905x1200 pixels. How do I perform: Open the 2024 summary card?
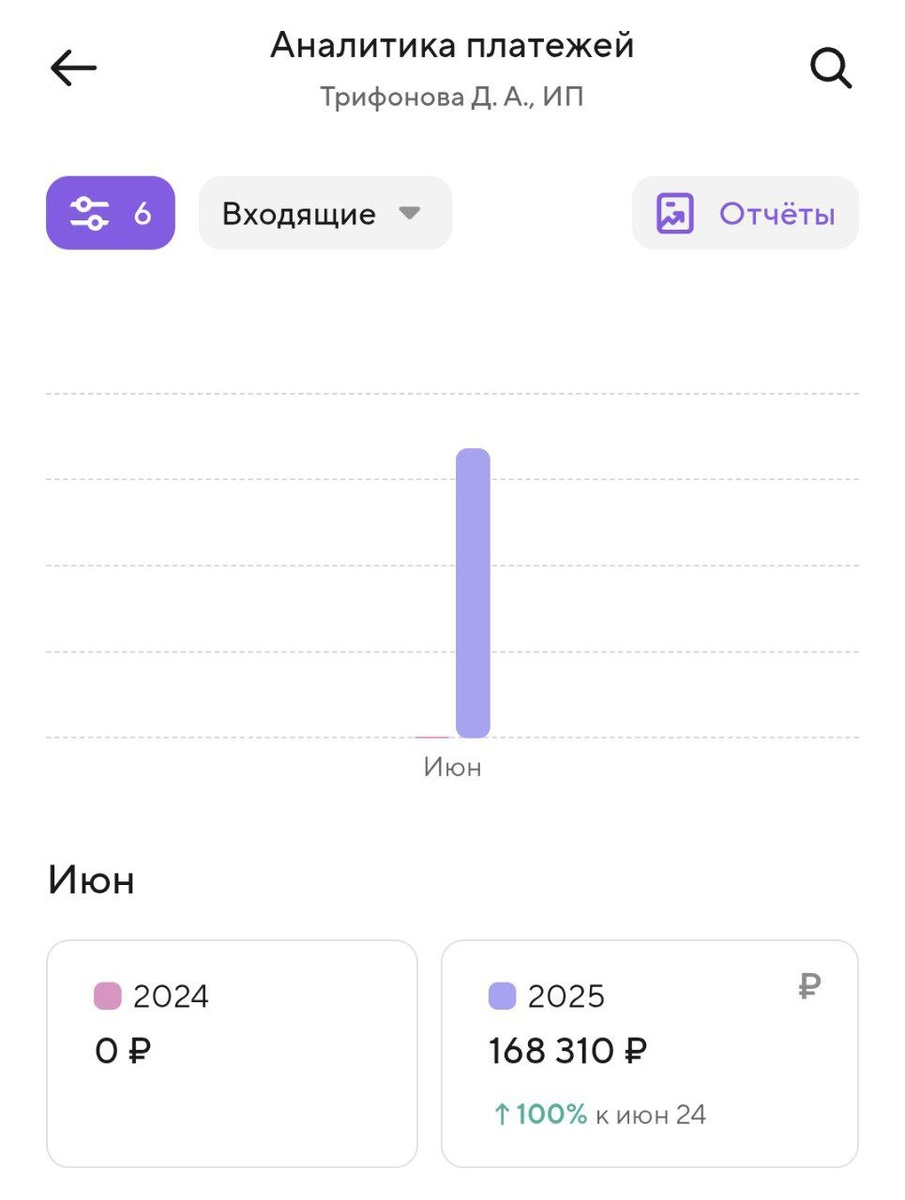click(232, 1054)
